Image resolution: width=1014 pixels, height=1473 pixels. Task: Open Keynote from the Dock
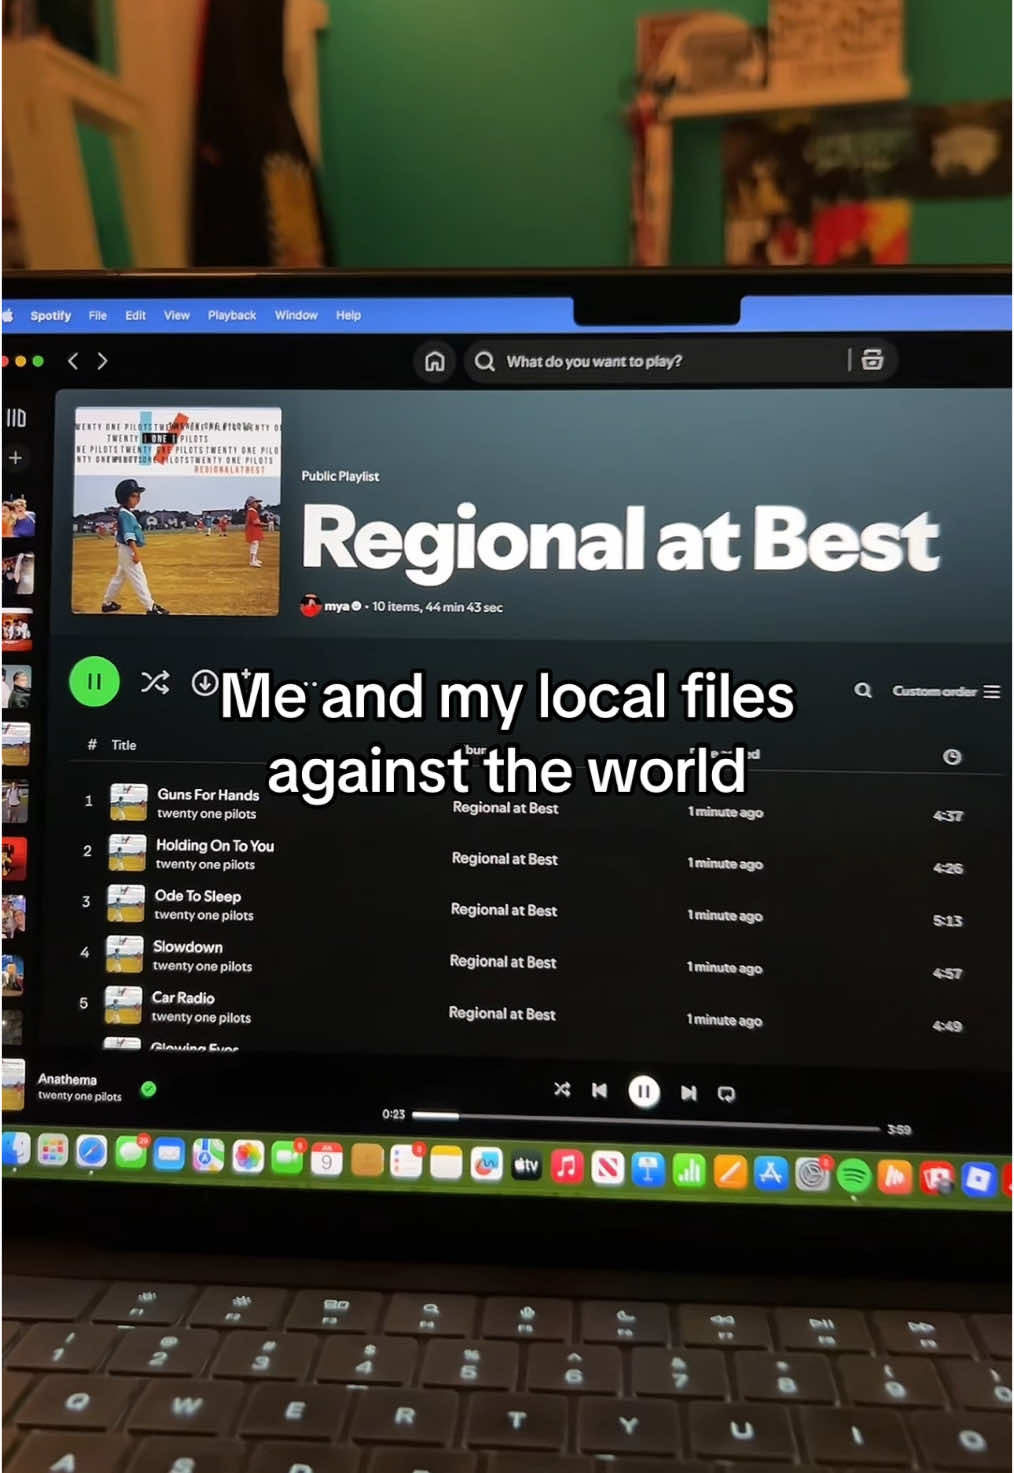648,1168
